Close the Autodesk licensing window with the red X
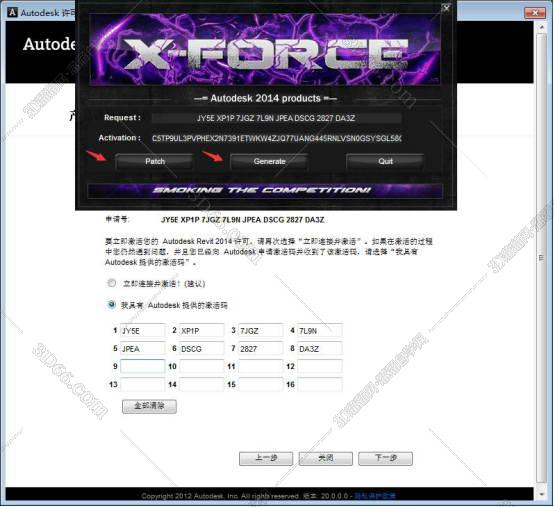The height and width of the screenshot is (507, 554). [535, 13]
